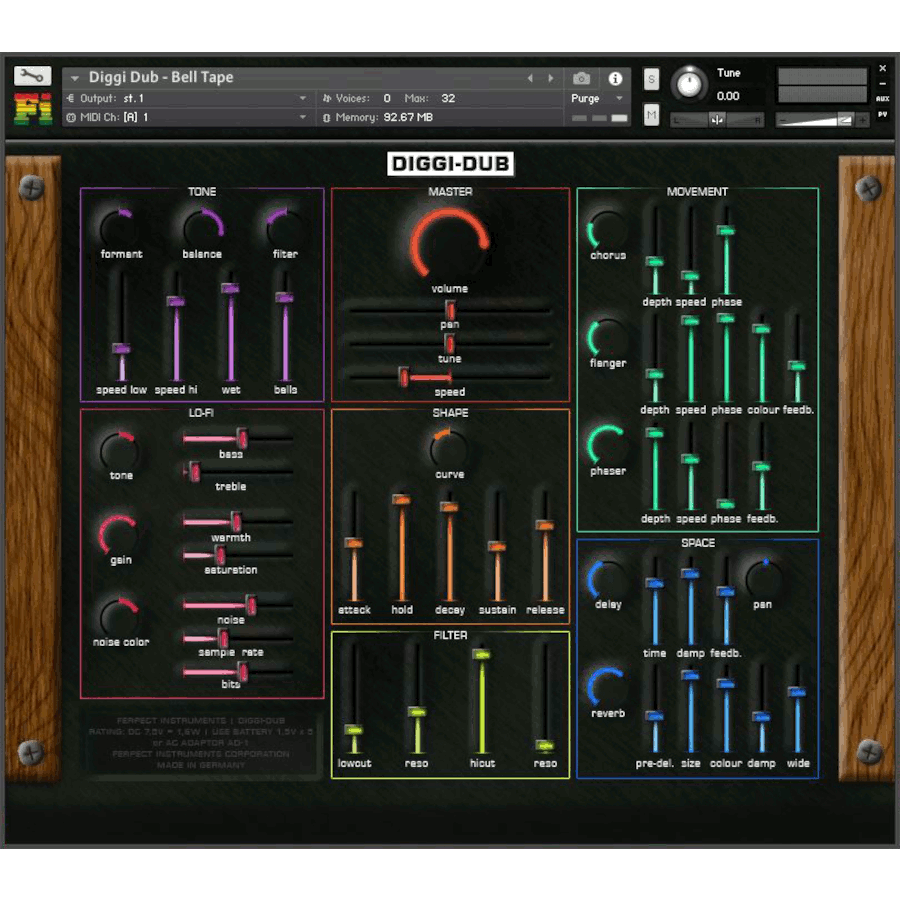
Task: Minimize instrument with the minus button
Action: tap(882, 84)
